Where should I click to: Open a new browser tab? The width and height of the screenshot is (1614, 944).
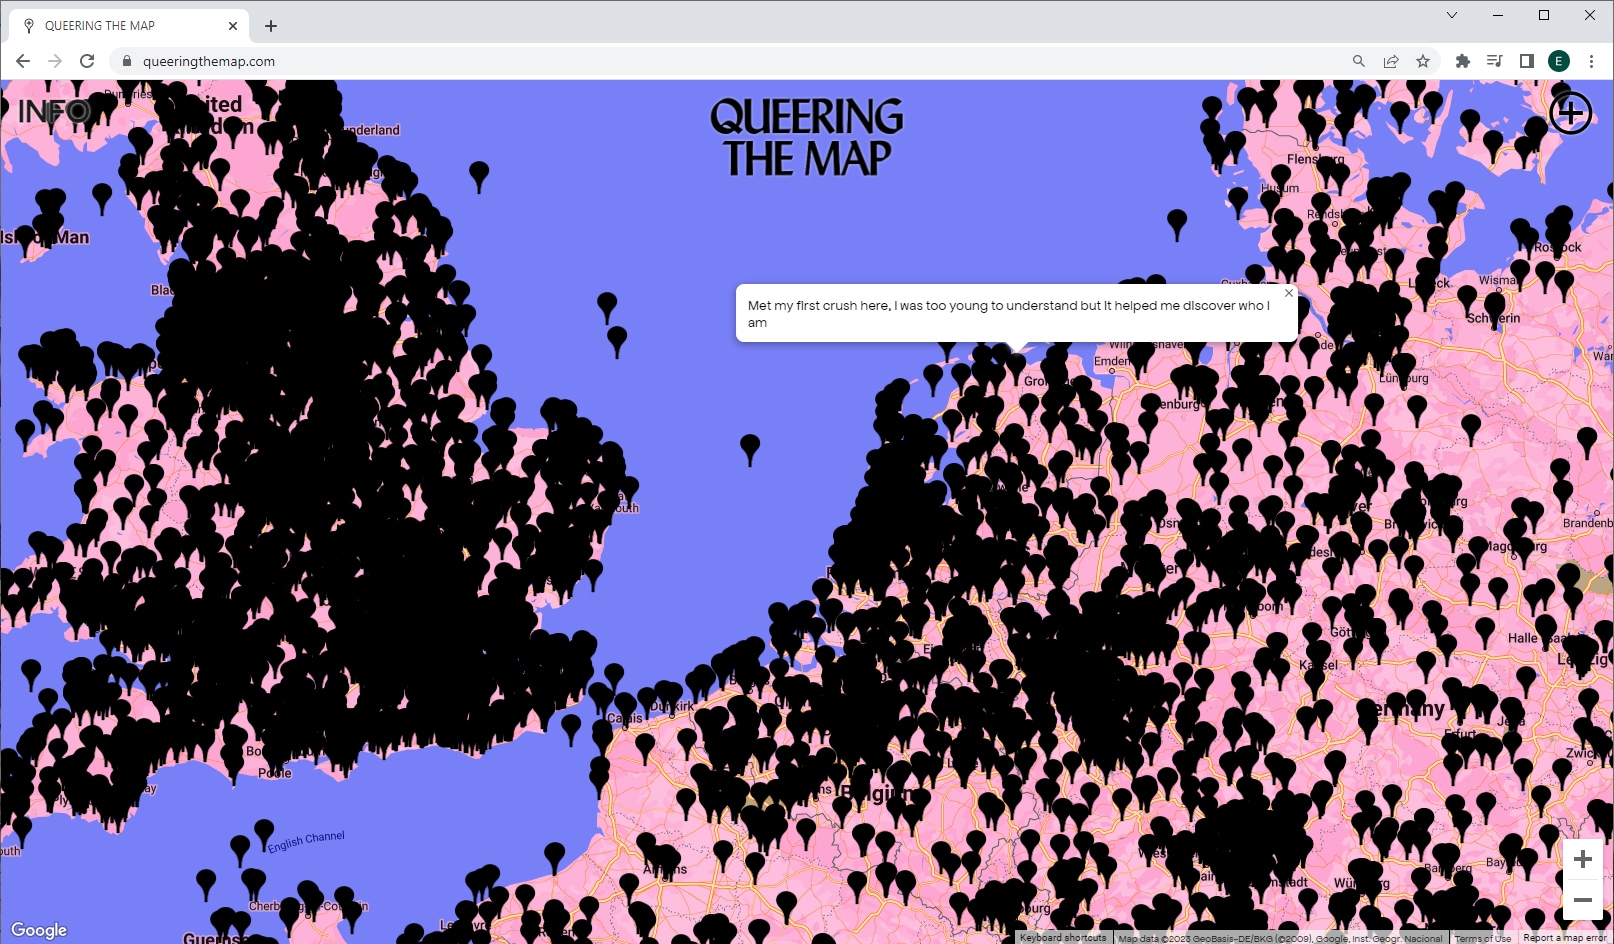(x=271, y=26)
